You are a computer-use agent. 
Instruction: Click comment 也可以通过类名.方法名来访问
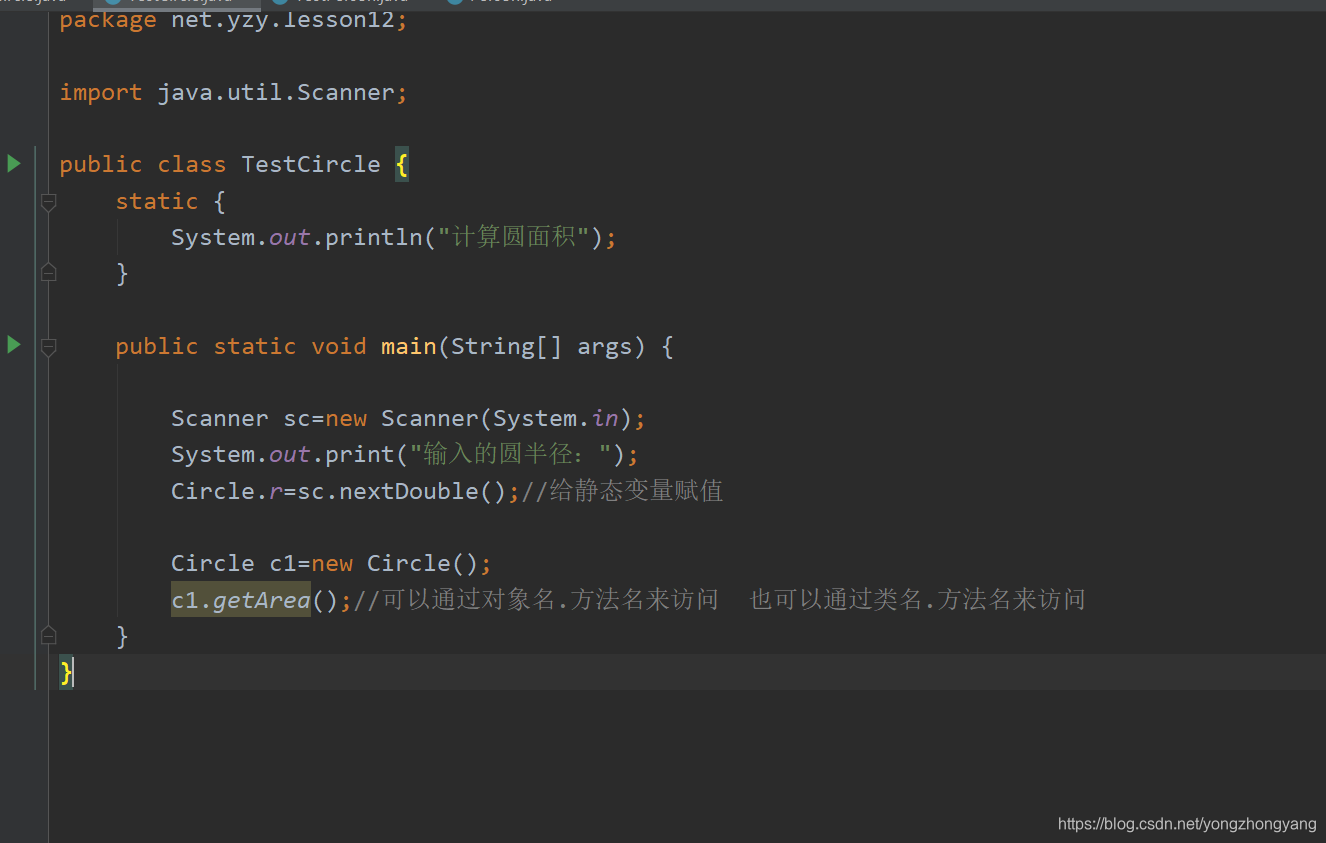pyautogui.click(x=918, y=599)
